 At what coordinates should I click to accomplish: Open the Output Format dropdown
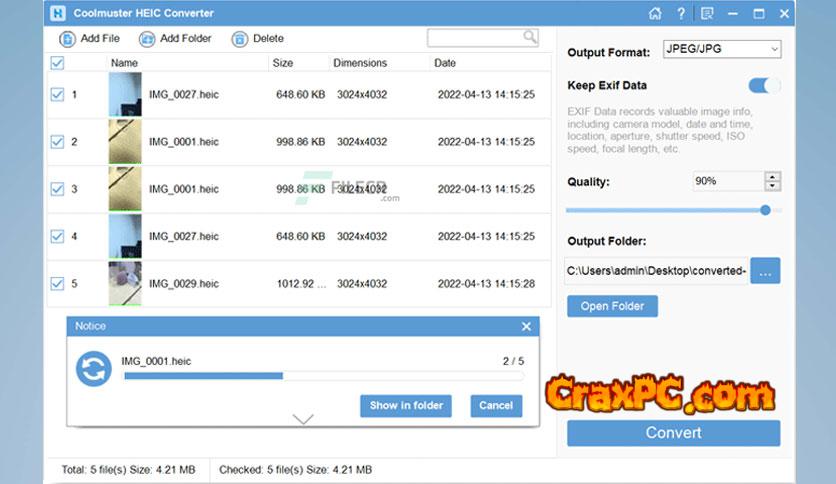[719, 50]
